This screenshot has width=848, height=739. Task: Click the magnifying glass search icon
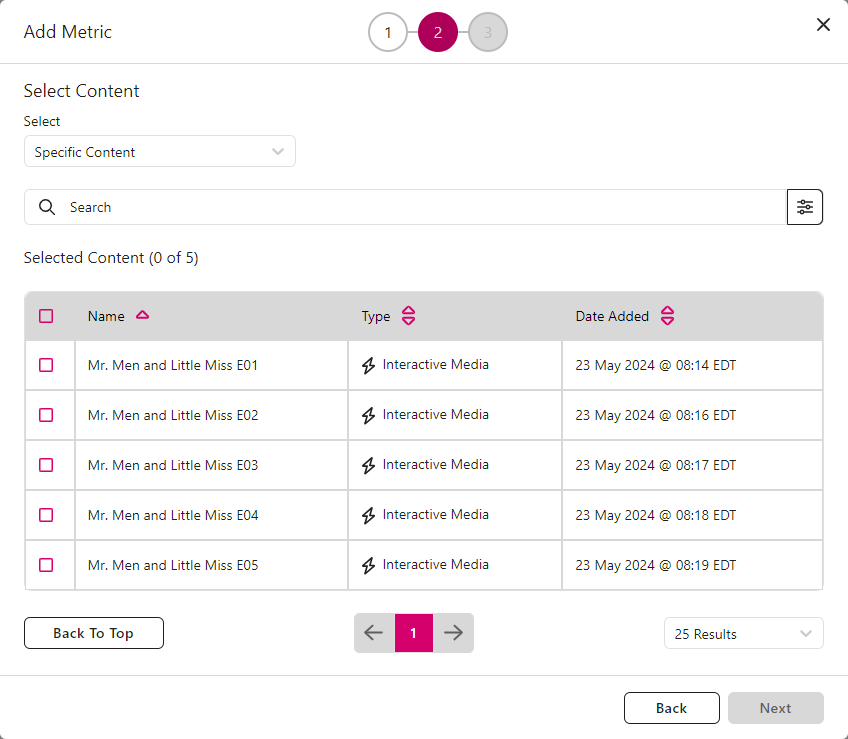click(47, 207)
